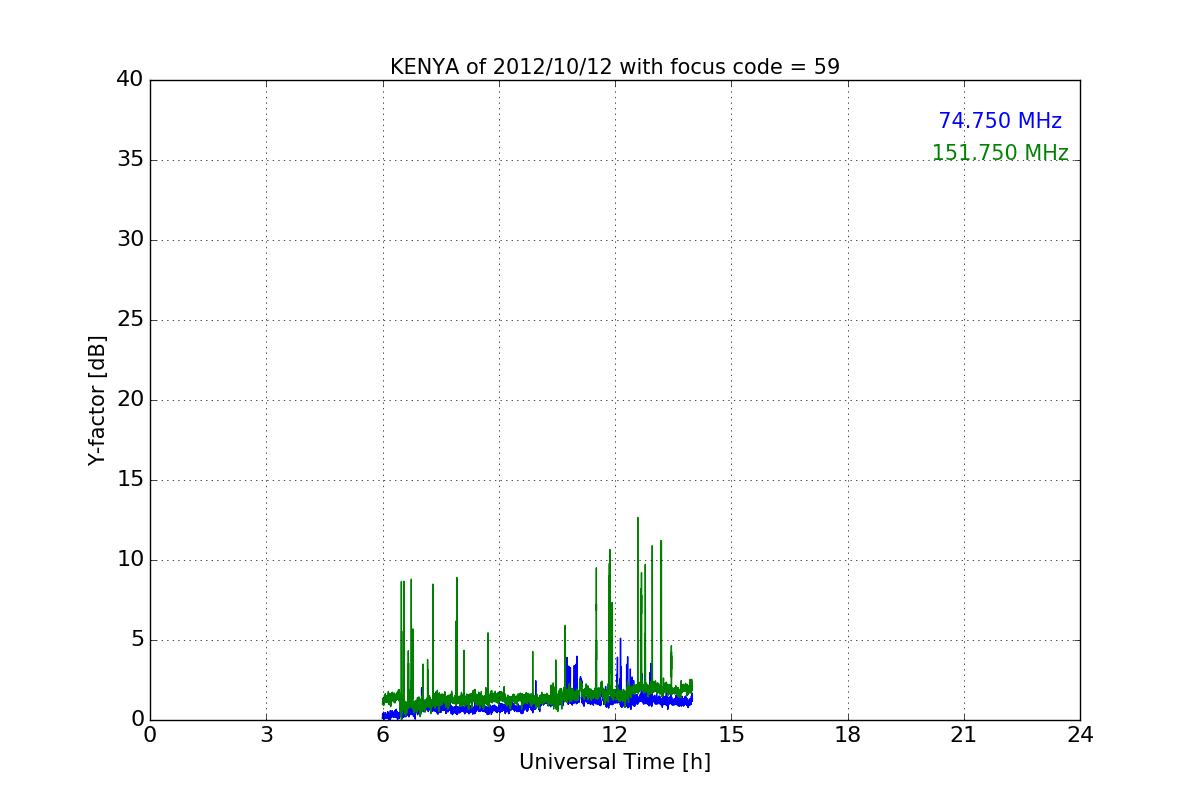Click y-axis tick label 40

pos(130,80)
